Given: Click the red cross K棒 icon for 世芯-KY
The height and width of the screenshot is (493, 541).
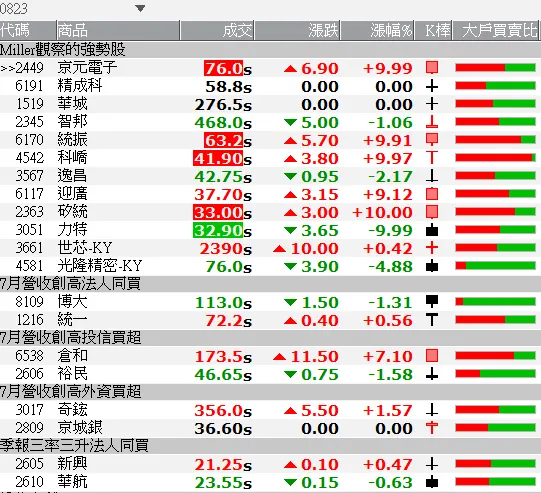Looking at the screenshot, I should point(432,248).
